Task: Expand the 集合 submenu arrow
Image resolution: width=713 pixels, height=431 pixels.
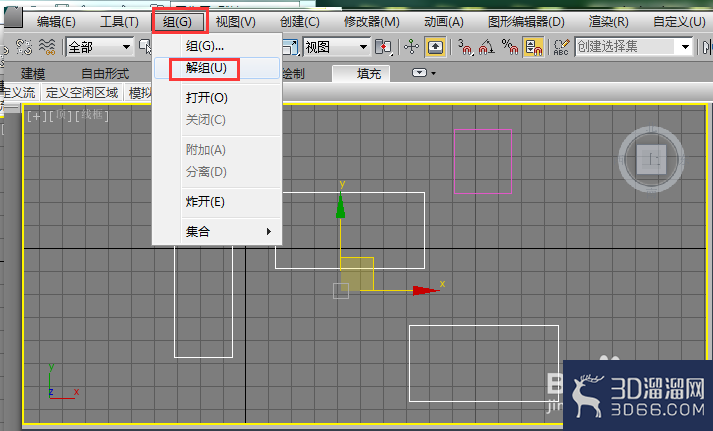Action: tap(269, 231)
